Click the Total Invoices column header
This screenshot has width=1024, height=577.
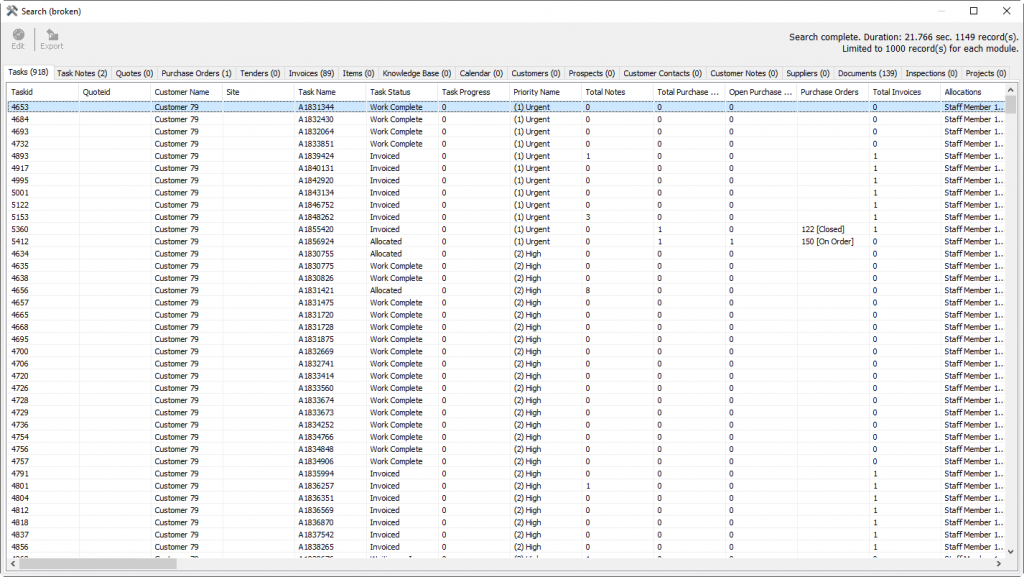903,92
